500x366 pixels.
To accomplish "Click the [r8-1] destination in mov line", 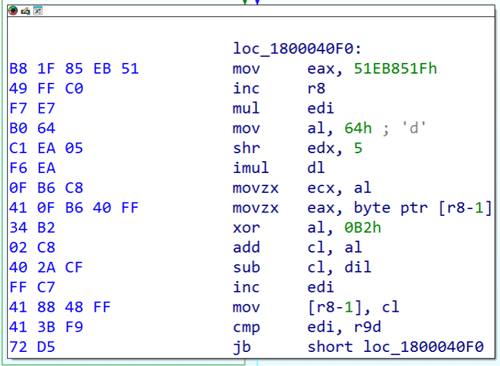I will pos(334,307).
